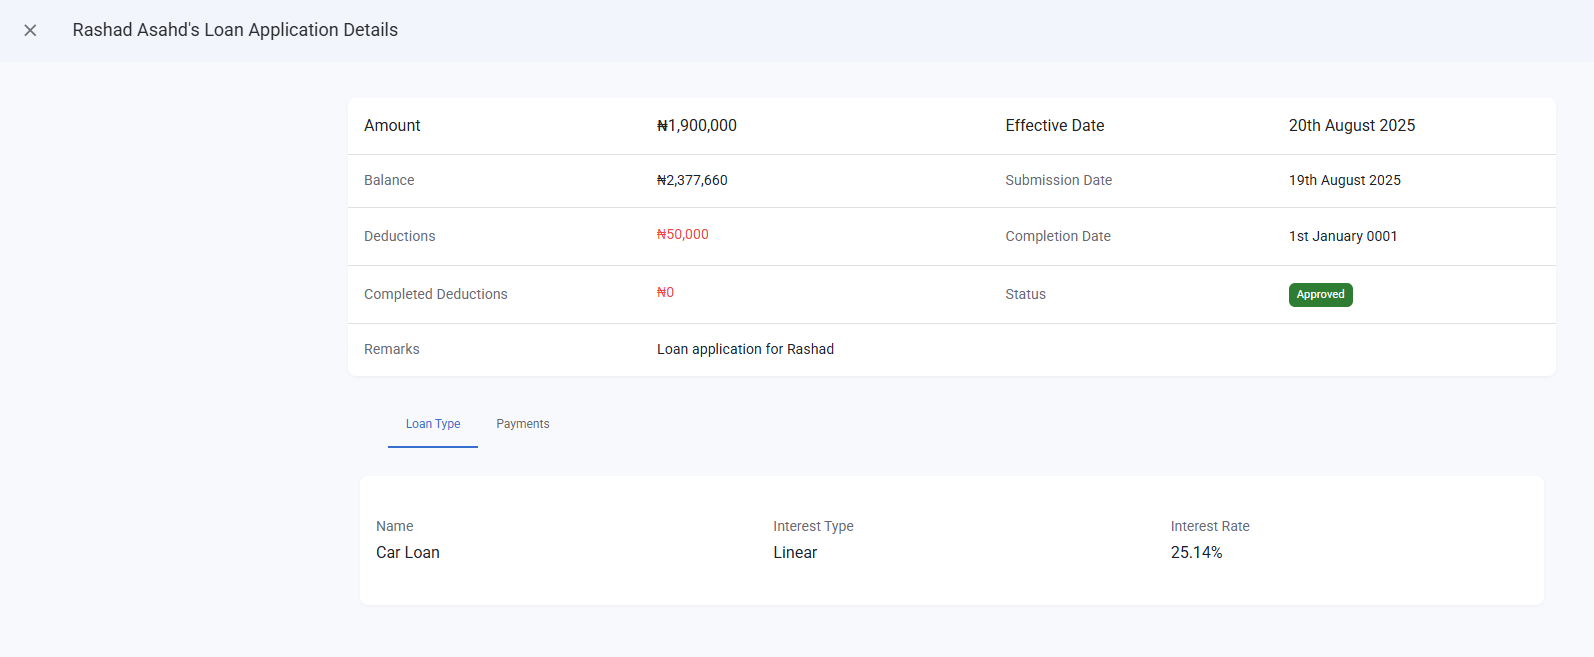The width and height of the screenshot is (1594, 657).
Task: Click the Rashad Asahd's Loan Application Details title
Action: [235, 30]
